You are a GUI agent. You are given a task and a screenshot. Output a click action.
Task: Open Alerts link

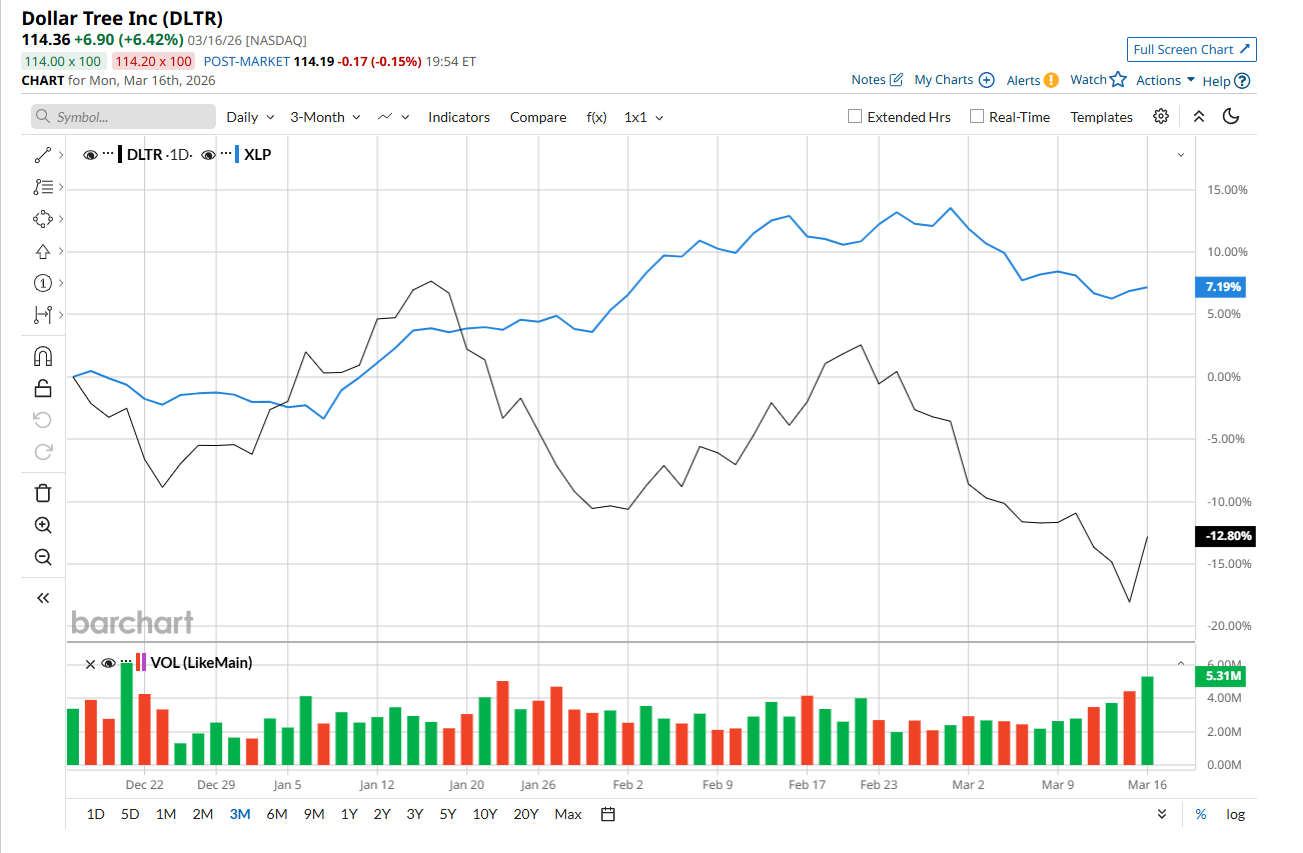(1032, 80)
